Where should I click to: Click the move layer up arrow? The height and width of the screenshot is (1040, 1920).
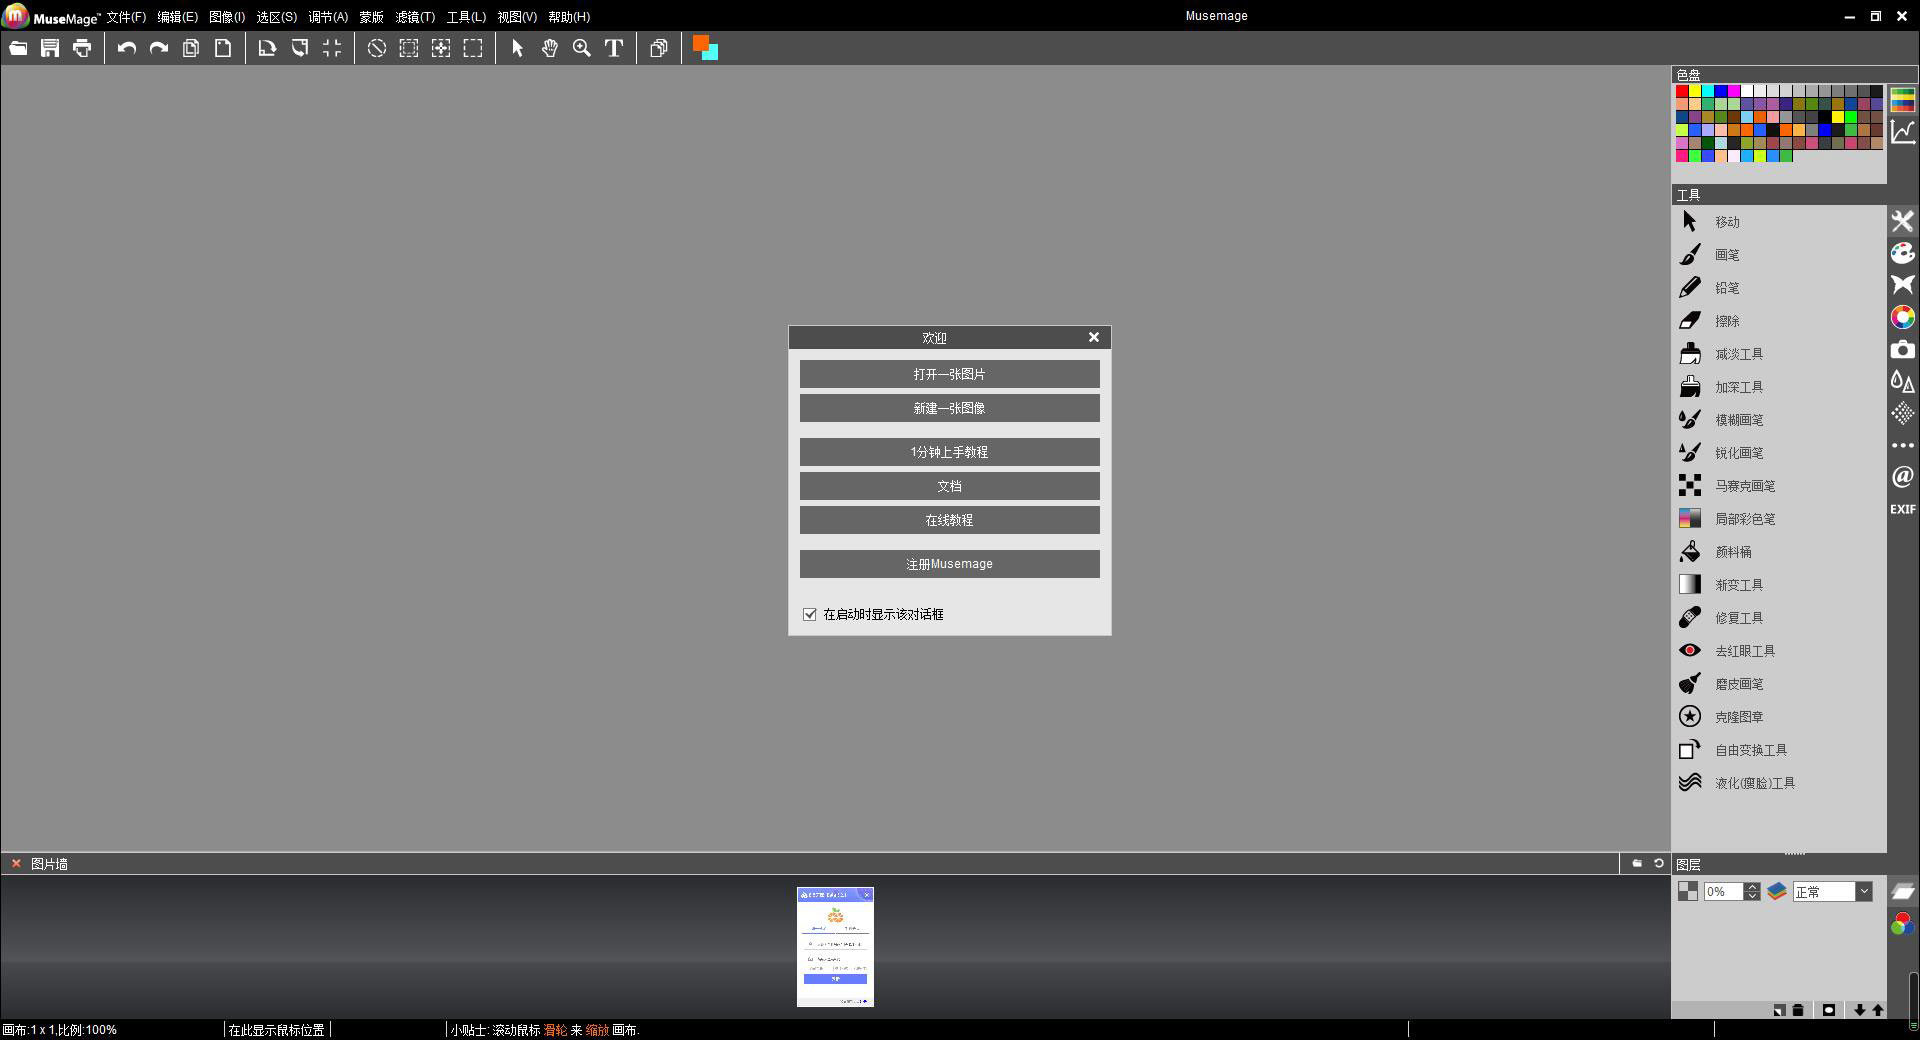(x=1878, y=1010)
